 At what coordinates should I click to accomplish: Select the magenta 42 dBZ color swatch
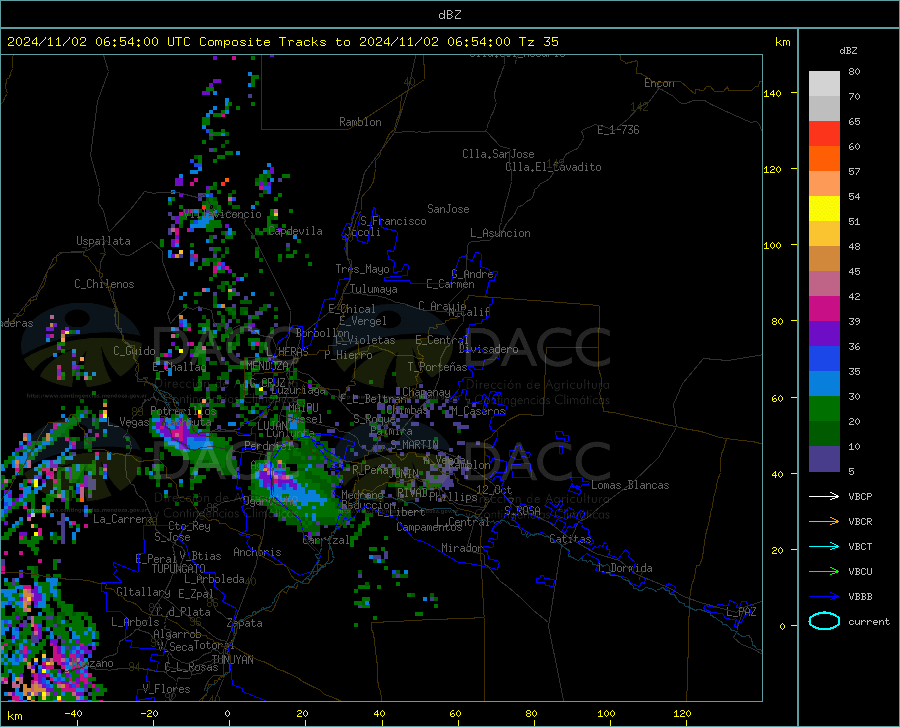pyautogui.click(x=824, y=309)
